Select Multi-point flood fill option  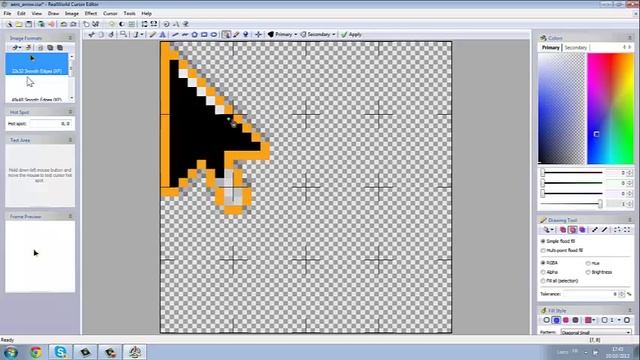562,250
